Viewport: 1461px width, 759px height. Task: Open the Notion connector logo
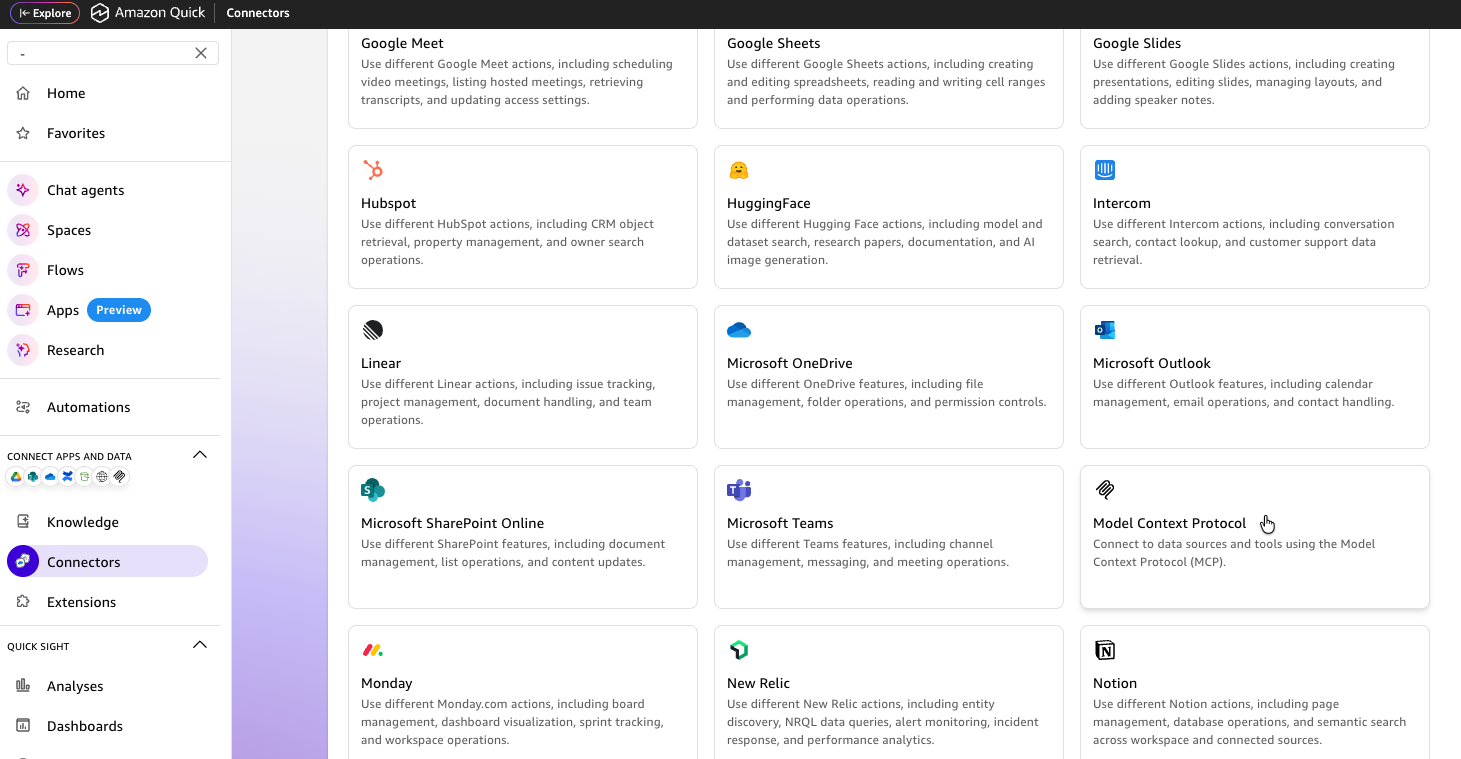[1105, 650]
